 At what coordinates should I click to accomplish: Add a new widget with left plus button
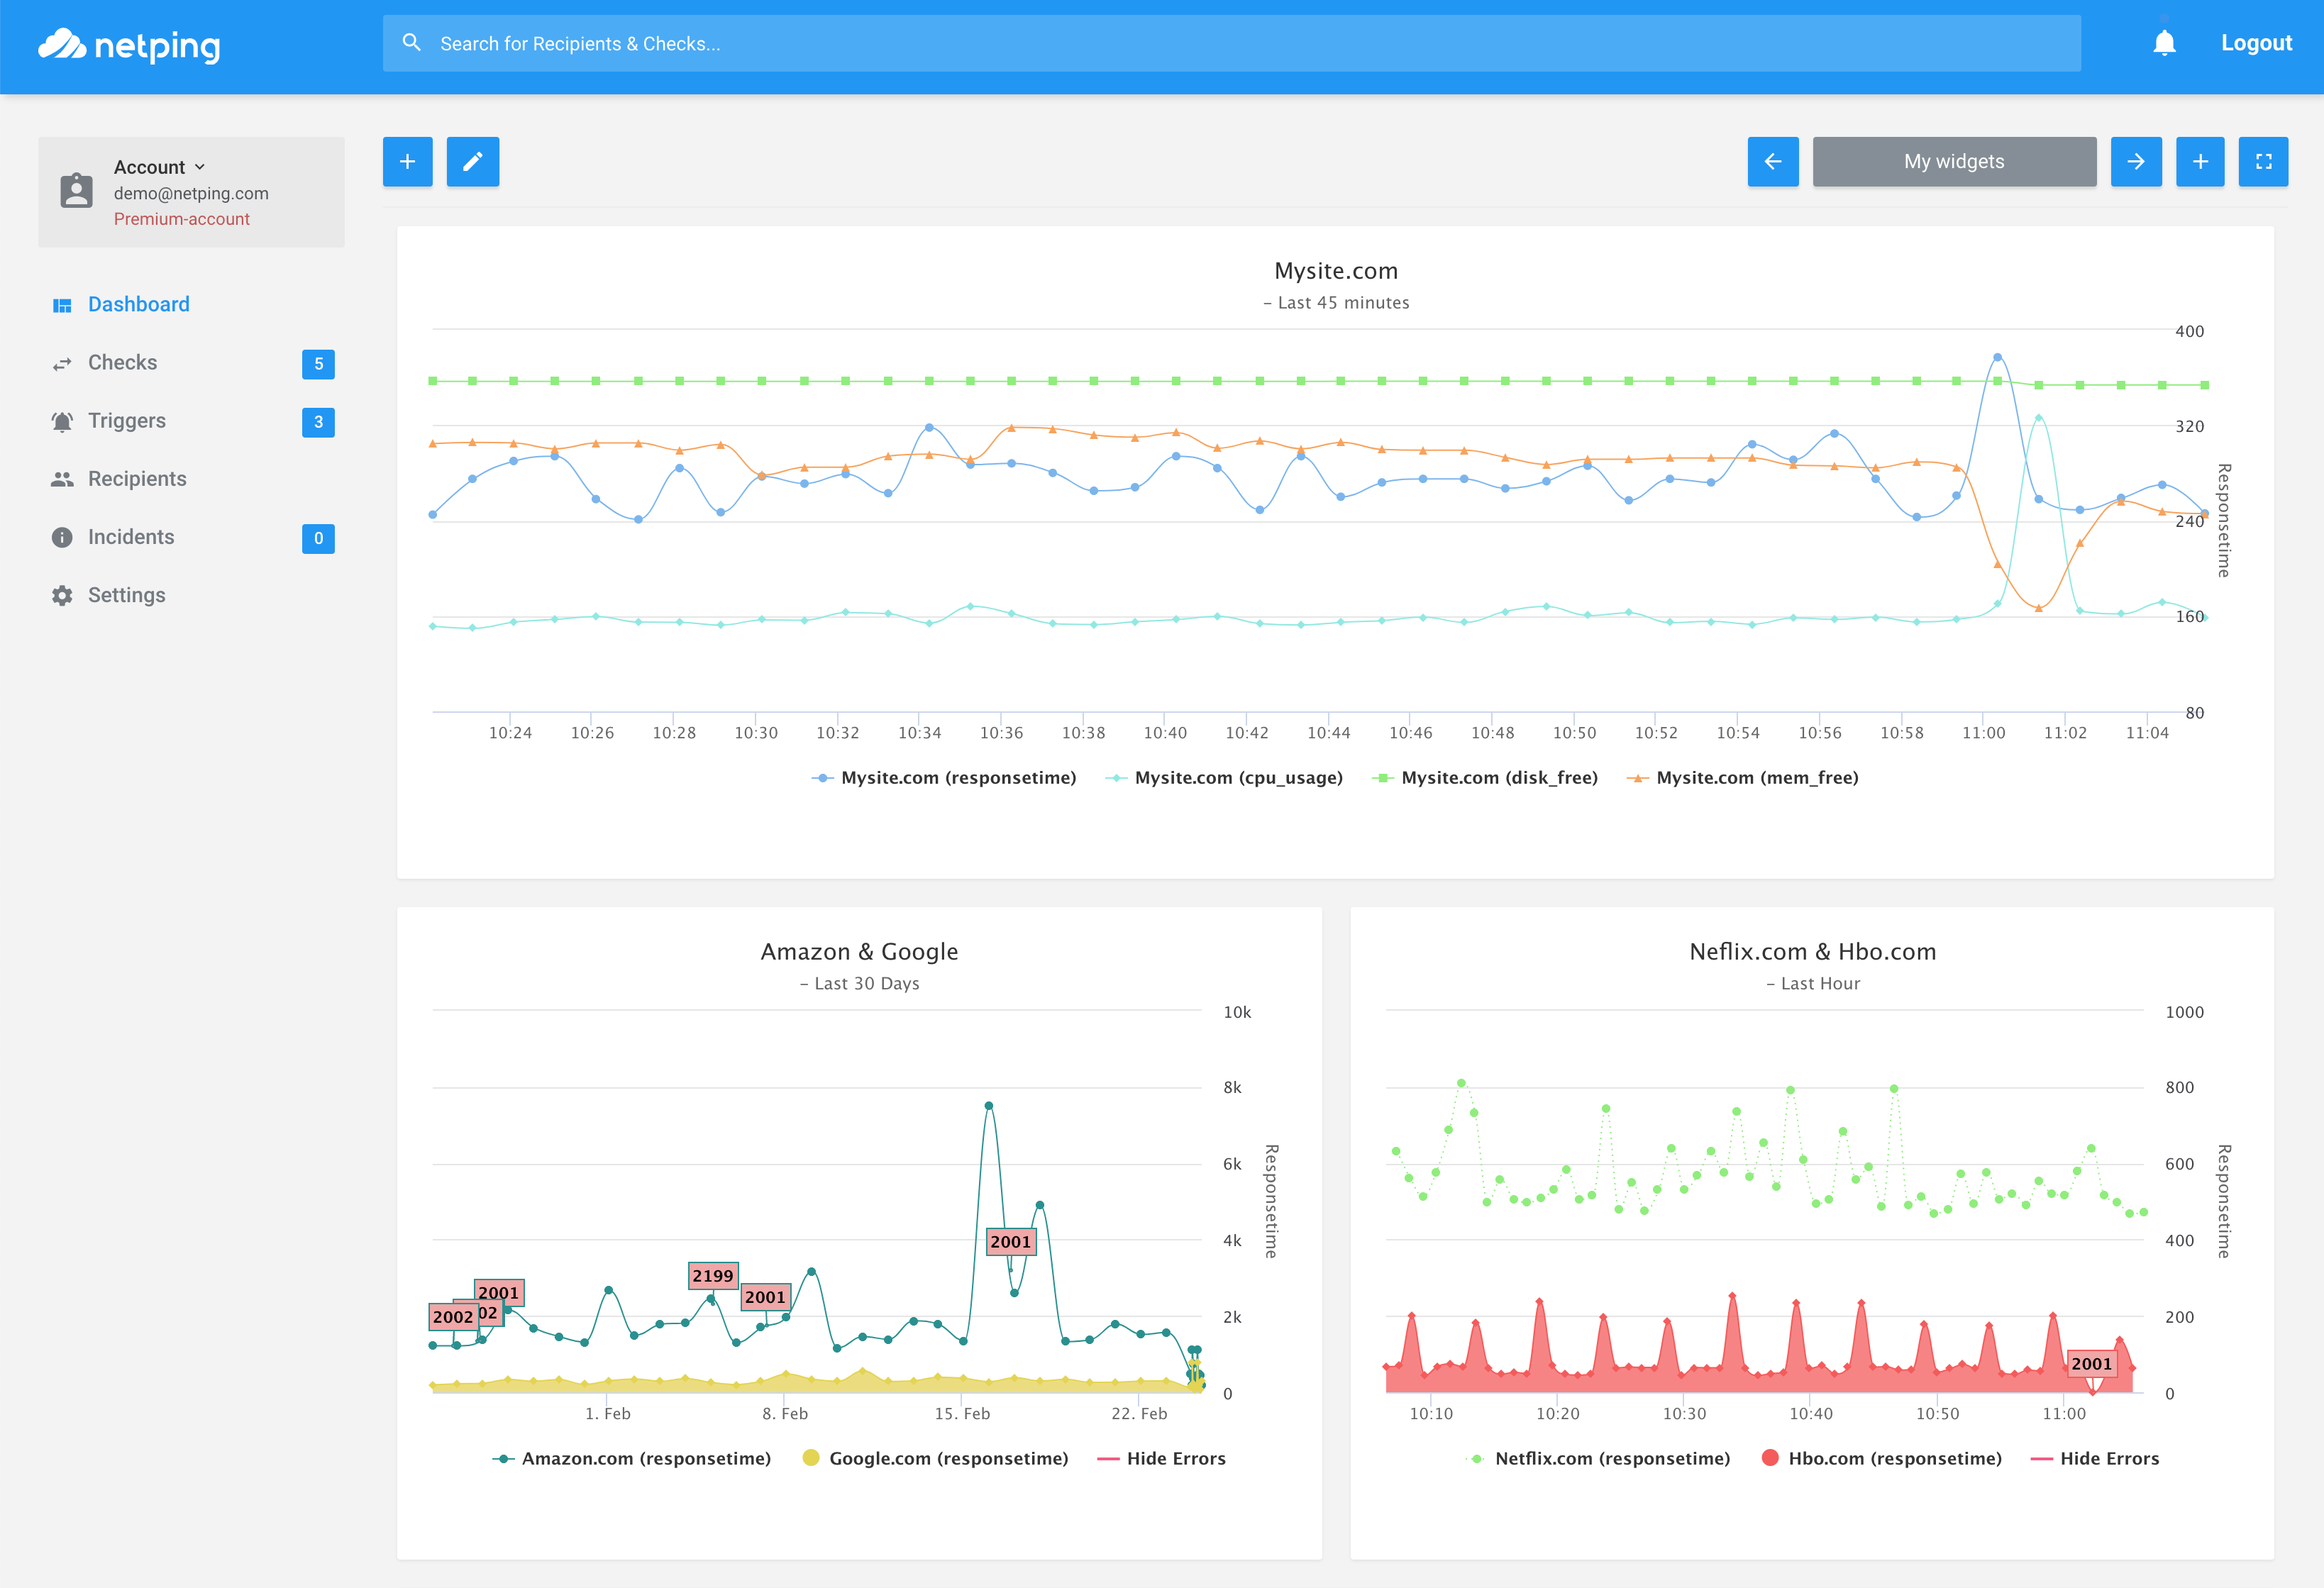click(407, 162)
